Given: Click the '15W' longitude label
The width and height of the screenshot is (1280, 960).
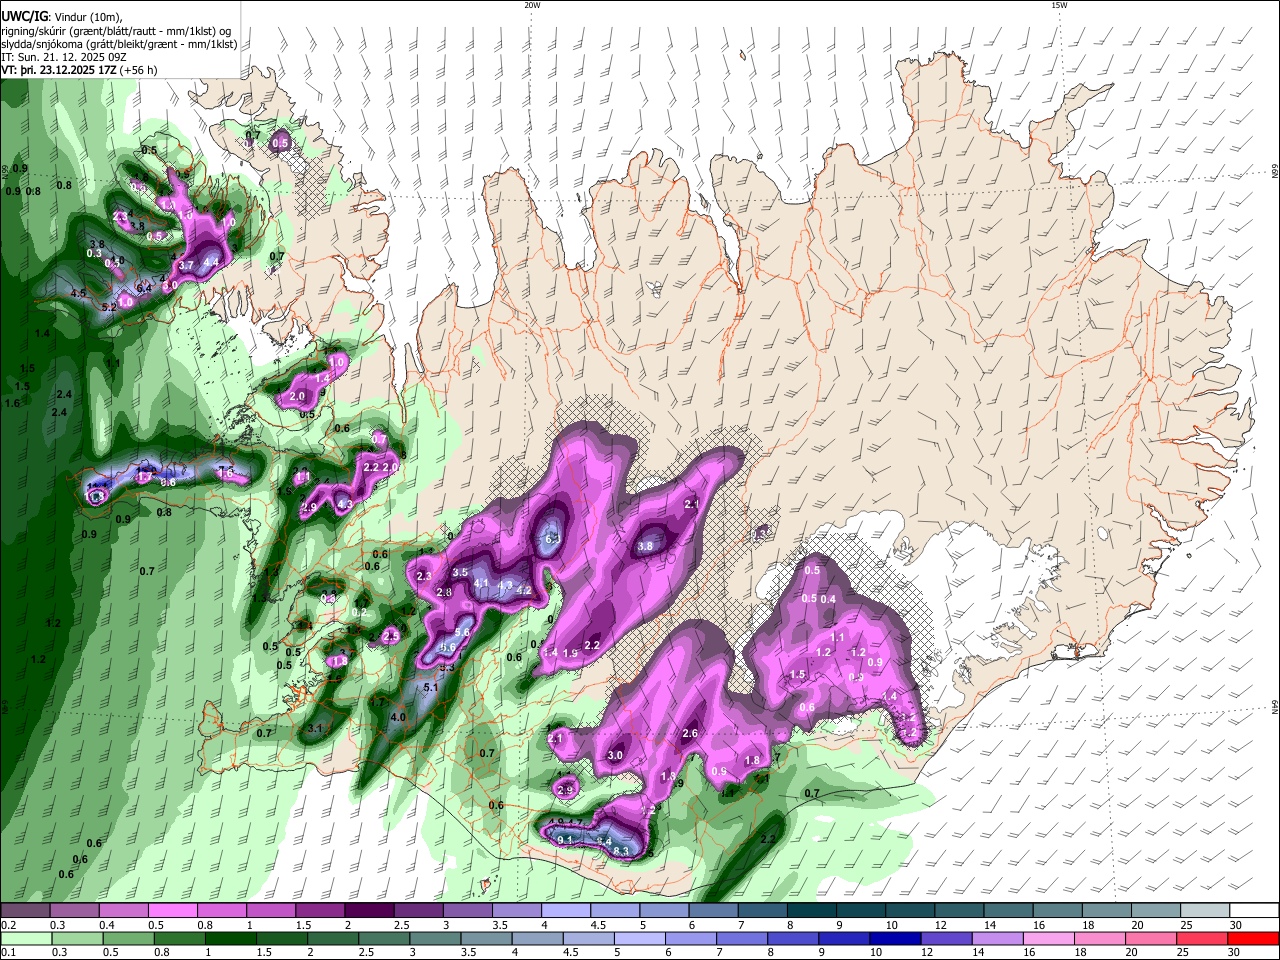Looking at the screenshot, I should point(1059,5).
